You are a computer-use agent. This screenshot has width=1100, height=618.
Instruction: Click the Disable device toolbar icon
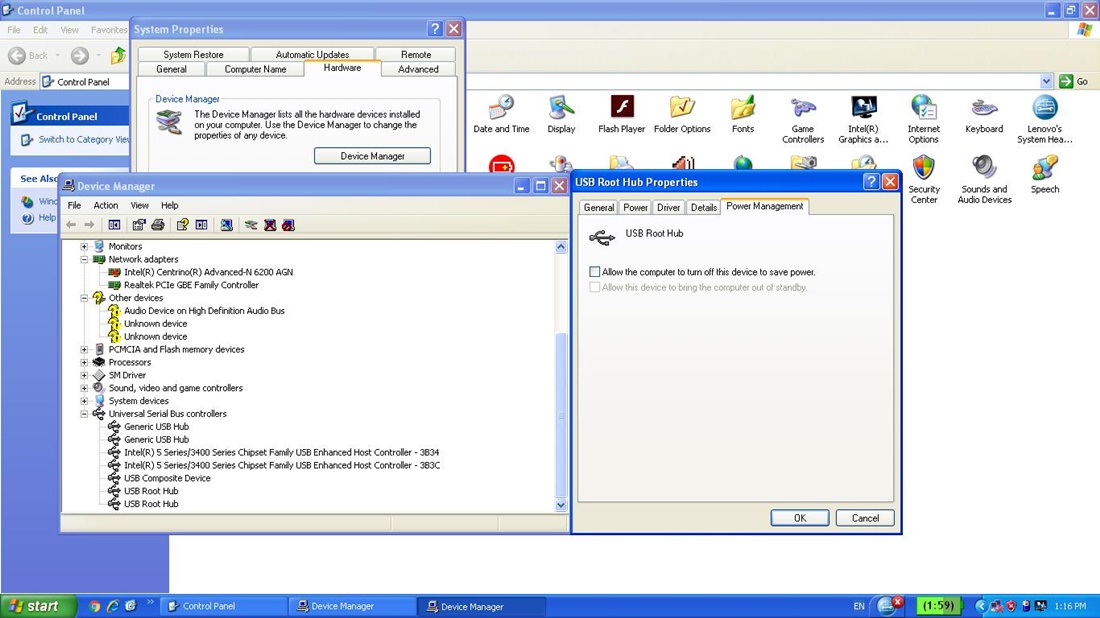(x=288, y=225)
